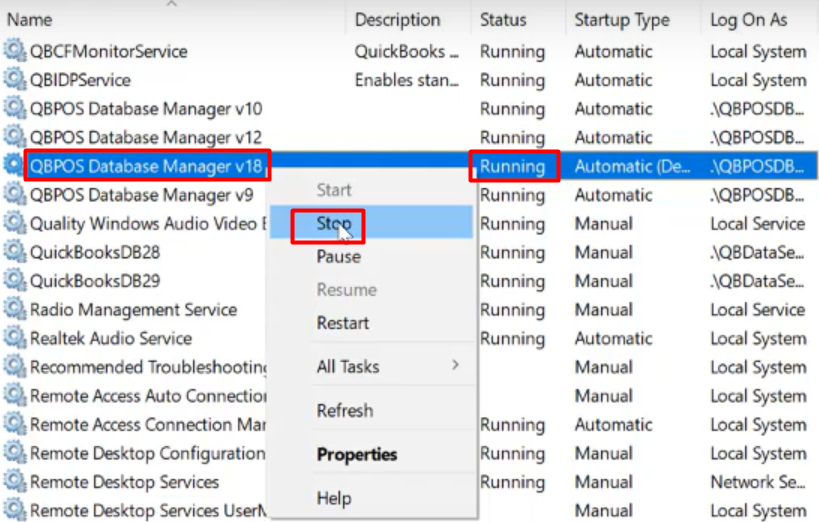Click gear icon for QBPOS Database Manager v10
This screenshot has height=522, width=819.
[x=15, y=108]
